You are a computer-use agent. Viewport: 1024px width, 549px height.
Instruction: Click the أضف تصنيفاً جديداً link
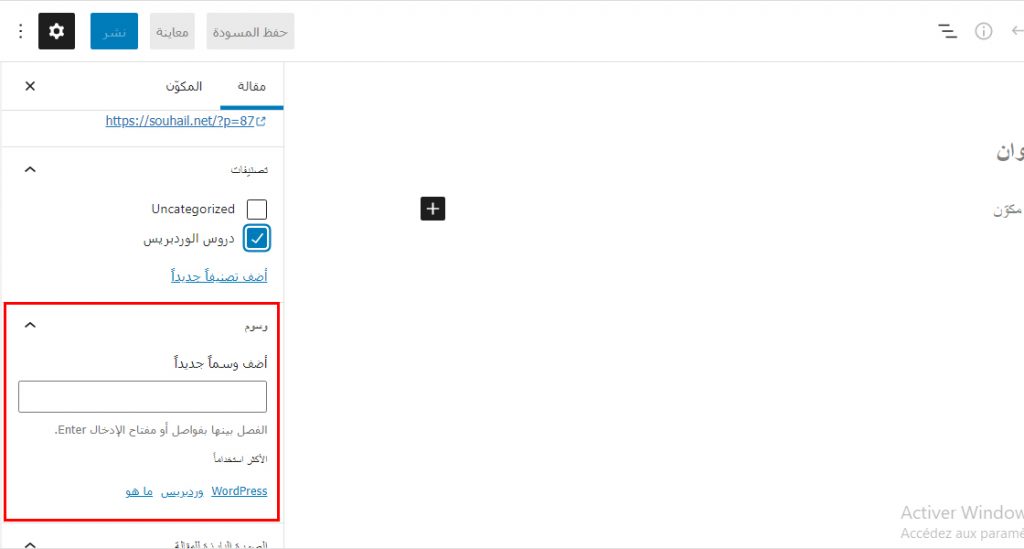219,276
